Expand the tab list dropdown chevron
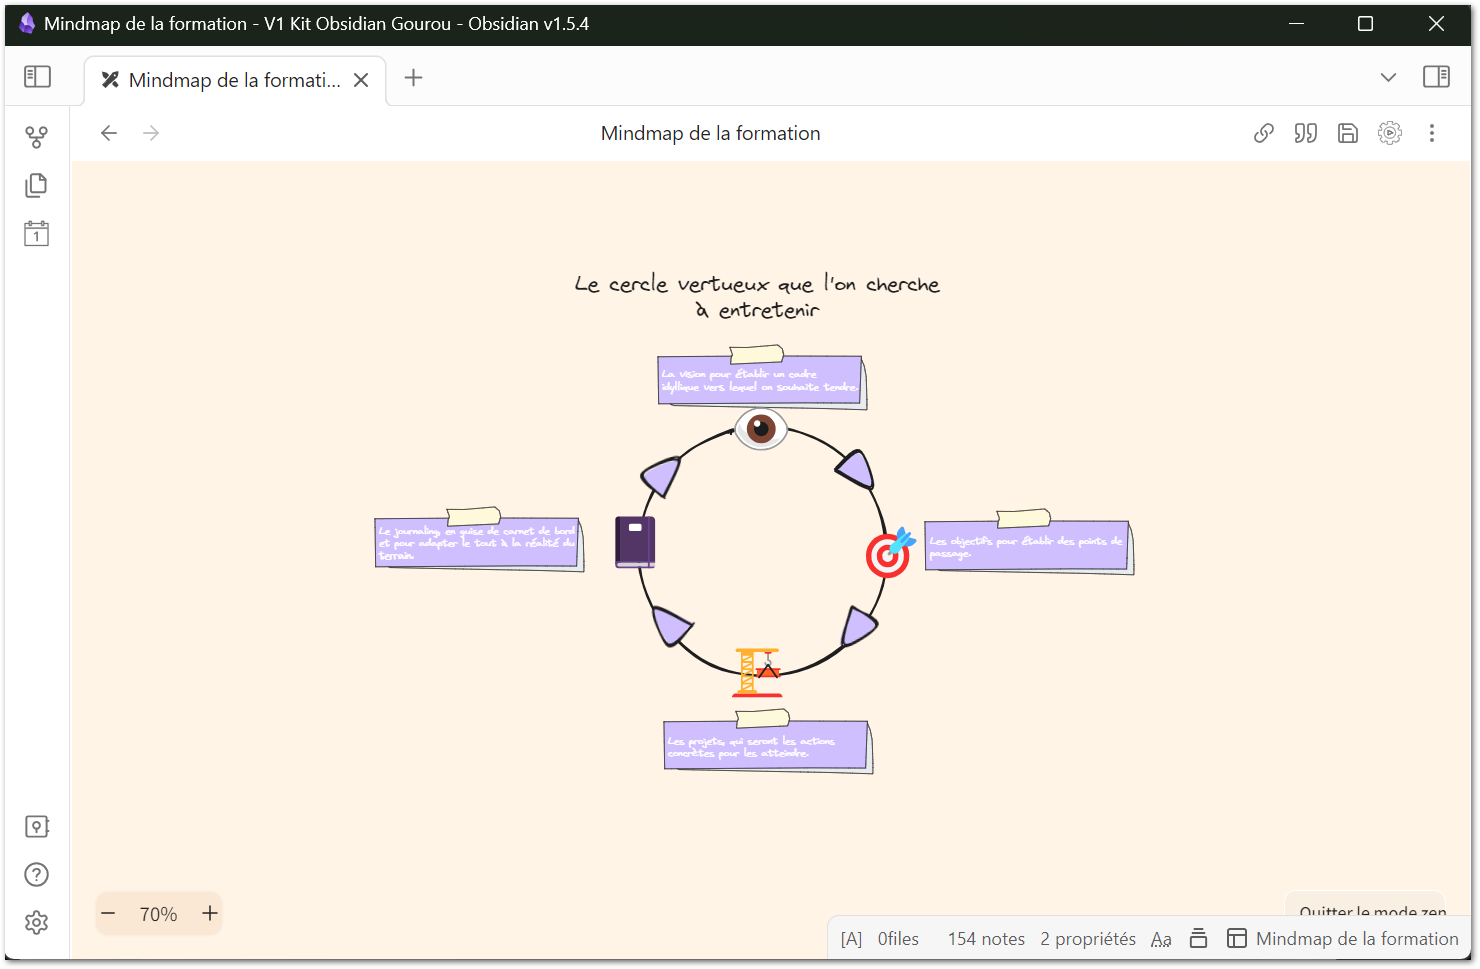 1388,78
